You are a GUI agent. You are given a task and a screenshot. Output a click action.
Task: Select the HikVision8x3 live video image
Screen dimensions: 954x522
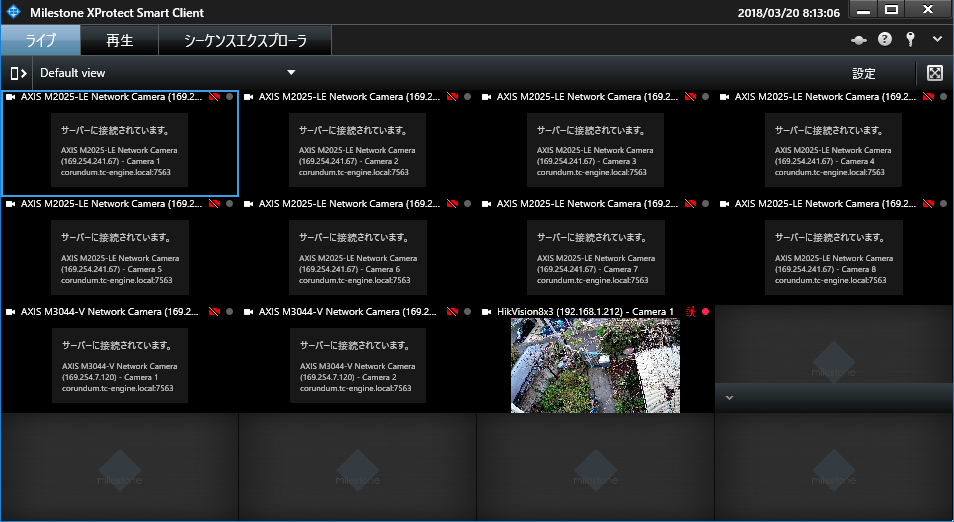coord(595,366)
